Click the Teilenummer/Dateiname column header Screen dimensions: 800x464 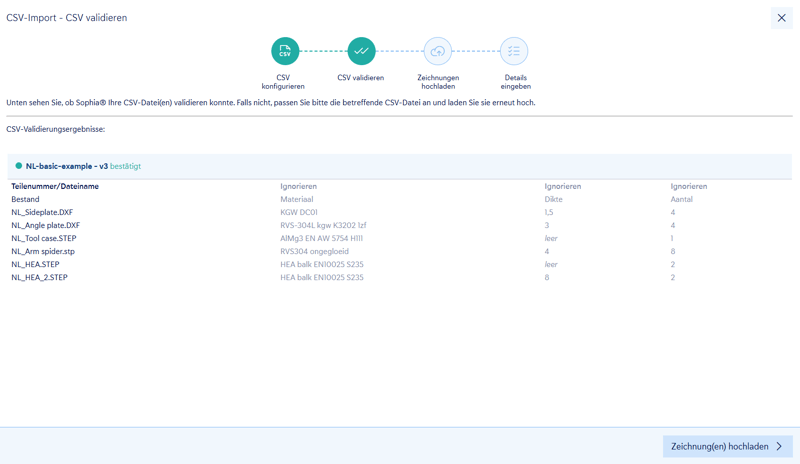(55, 186)
